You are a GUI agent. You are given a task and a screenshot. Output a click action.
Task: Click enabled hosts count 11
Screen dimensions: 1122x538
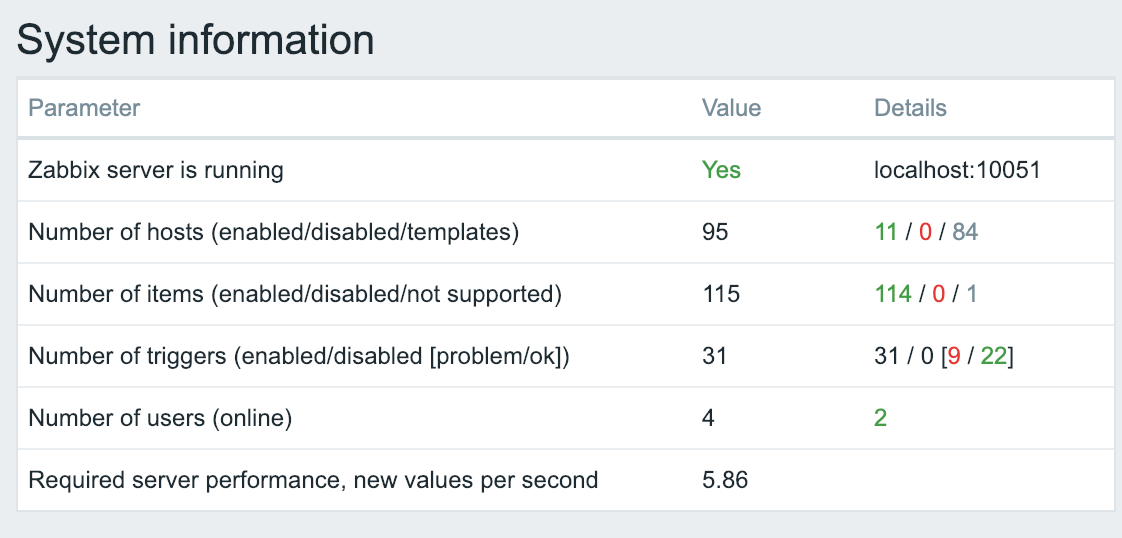point(886,233)
